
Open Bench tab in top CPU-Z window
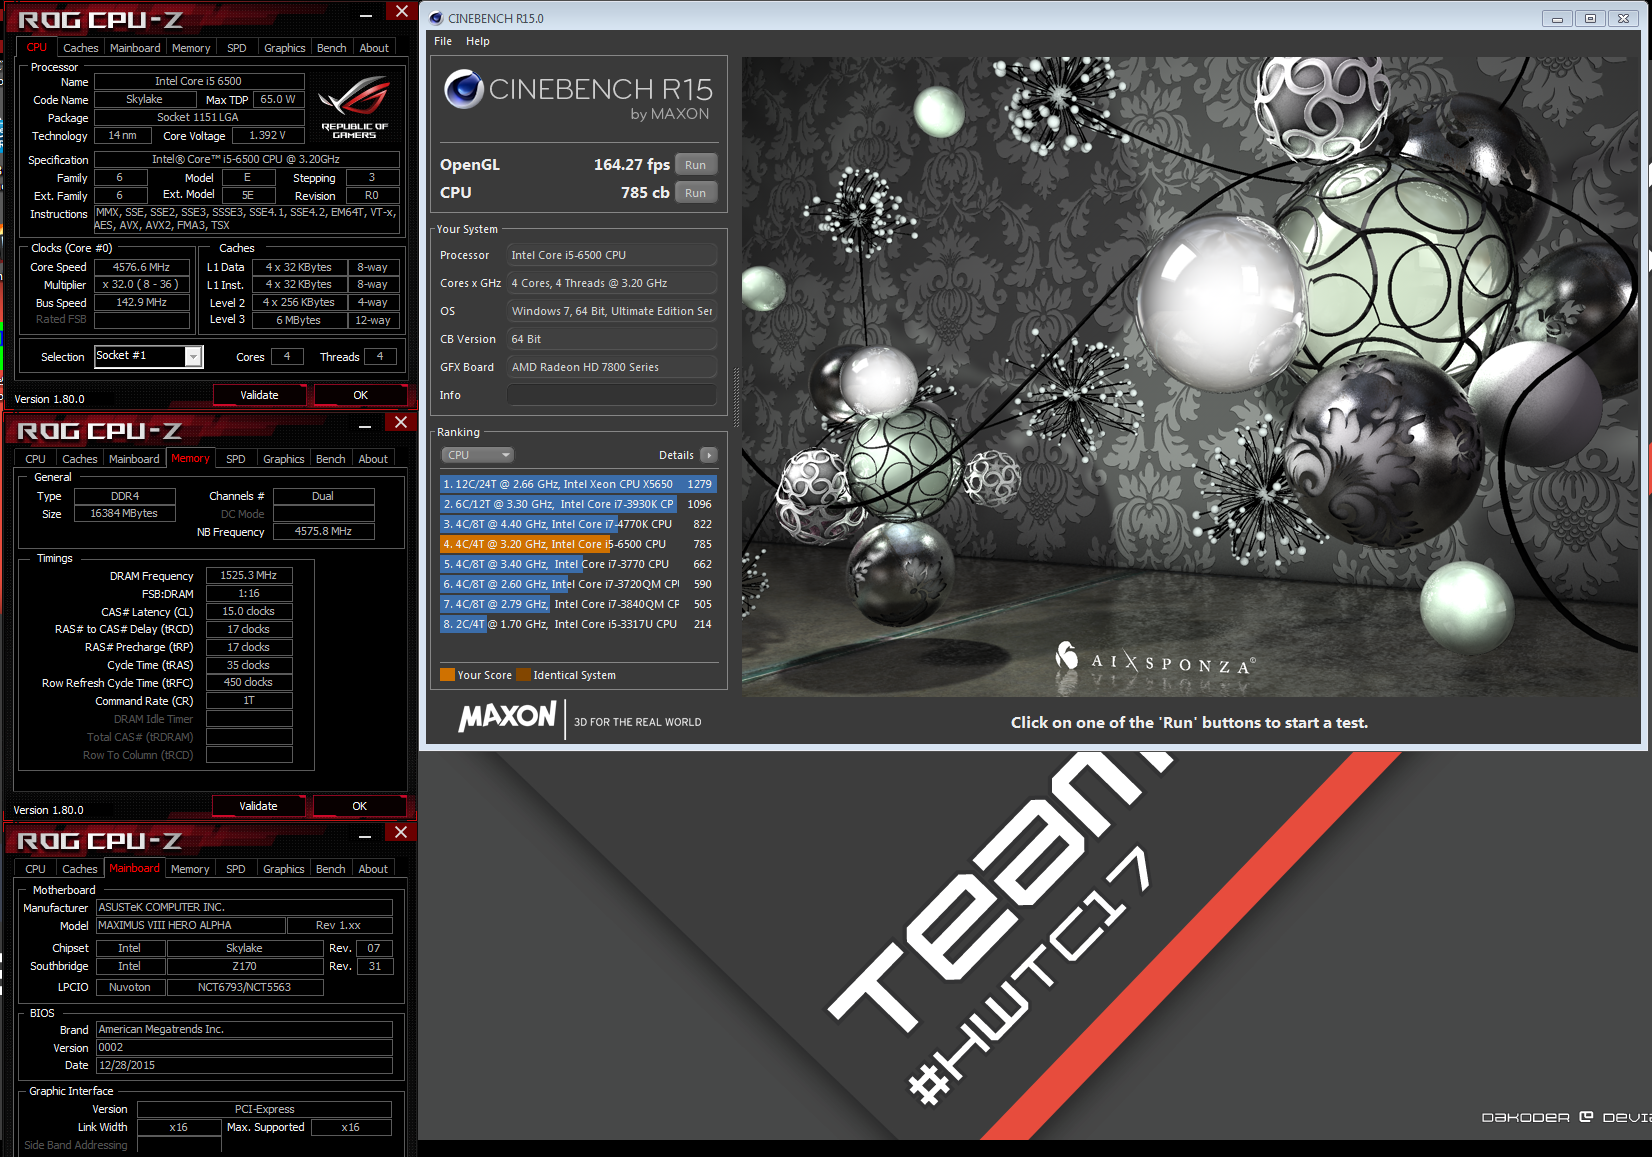(x=332, y=48)
